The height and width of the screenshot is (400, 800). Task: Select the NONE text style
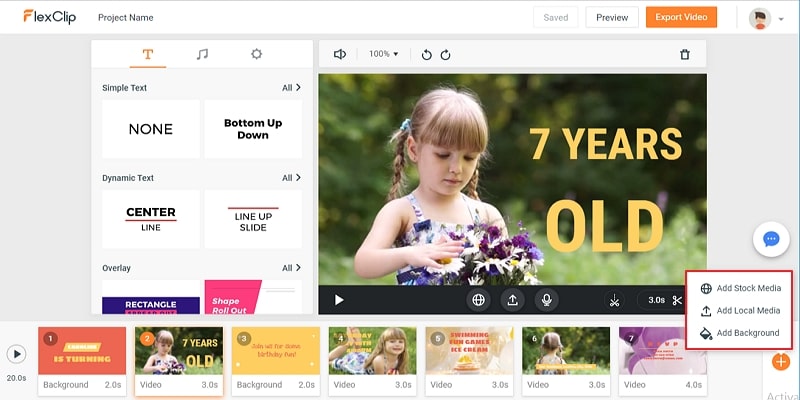click(151, 129)
